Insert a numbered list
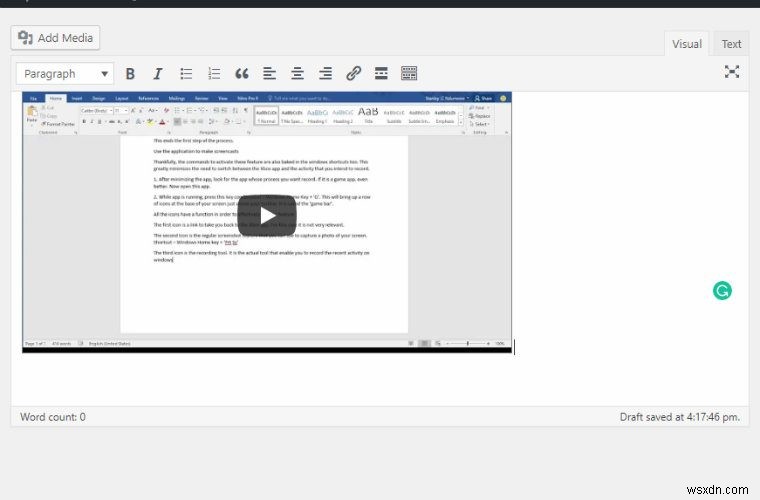Viewport: 760px width, 500px height. (214, 74)
